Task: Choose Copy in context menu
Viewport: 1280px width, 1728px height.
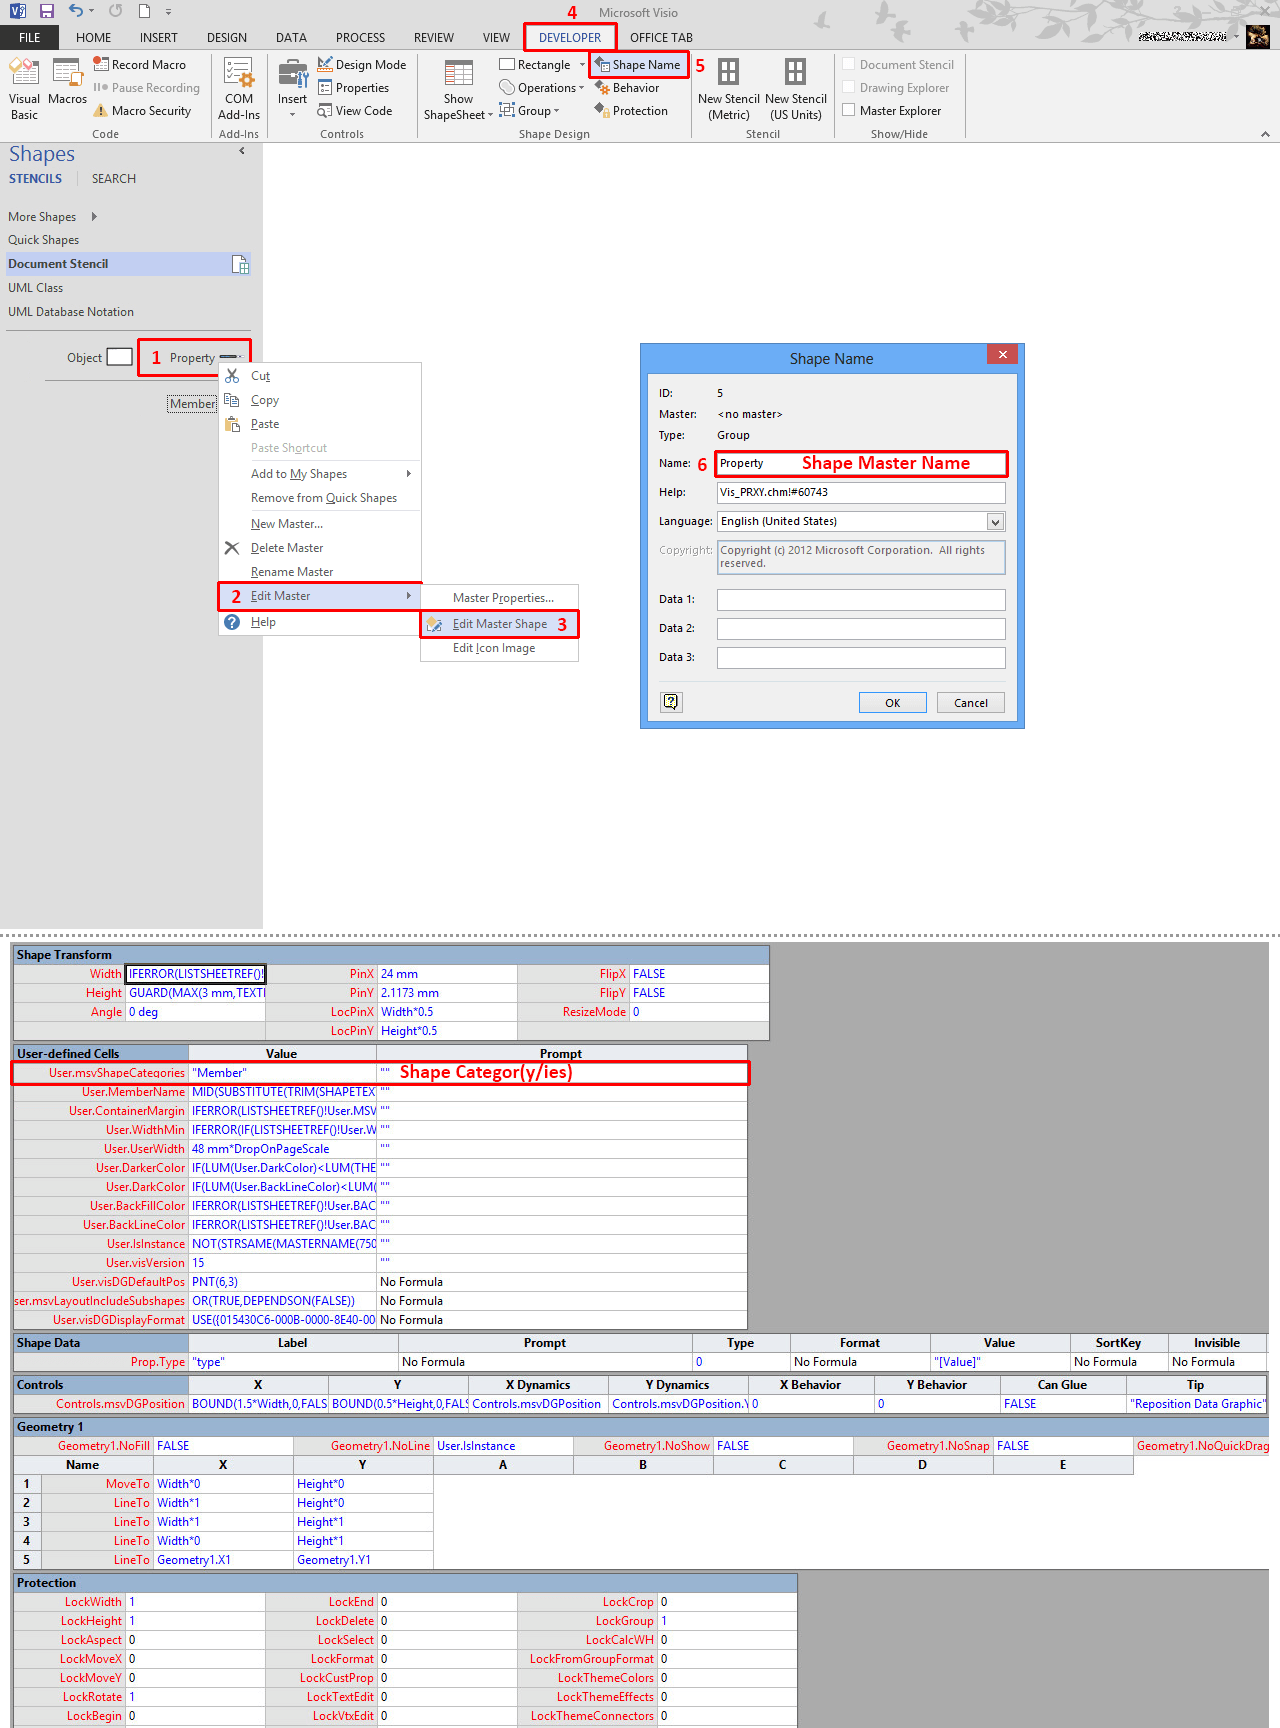Action: point(264,400)
